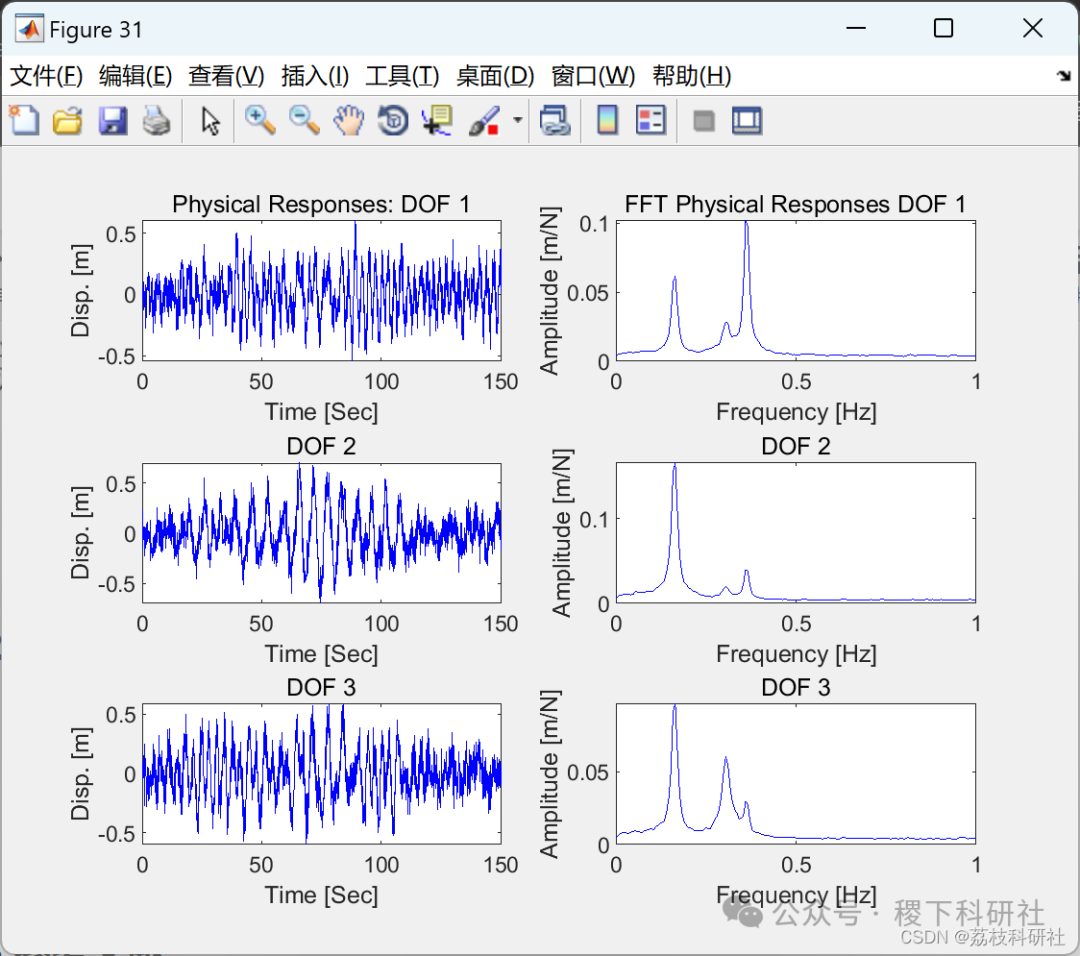
Task: Insert a legend via toolbar icon
Action: [651, 121]
